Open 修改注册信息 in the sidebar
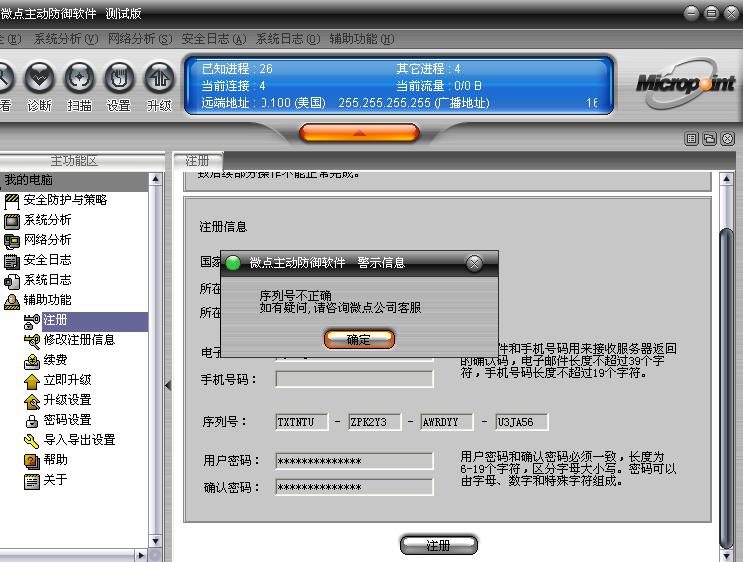743x562 pixels. tap(79, 340)
